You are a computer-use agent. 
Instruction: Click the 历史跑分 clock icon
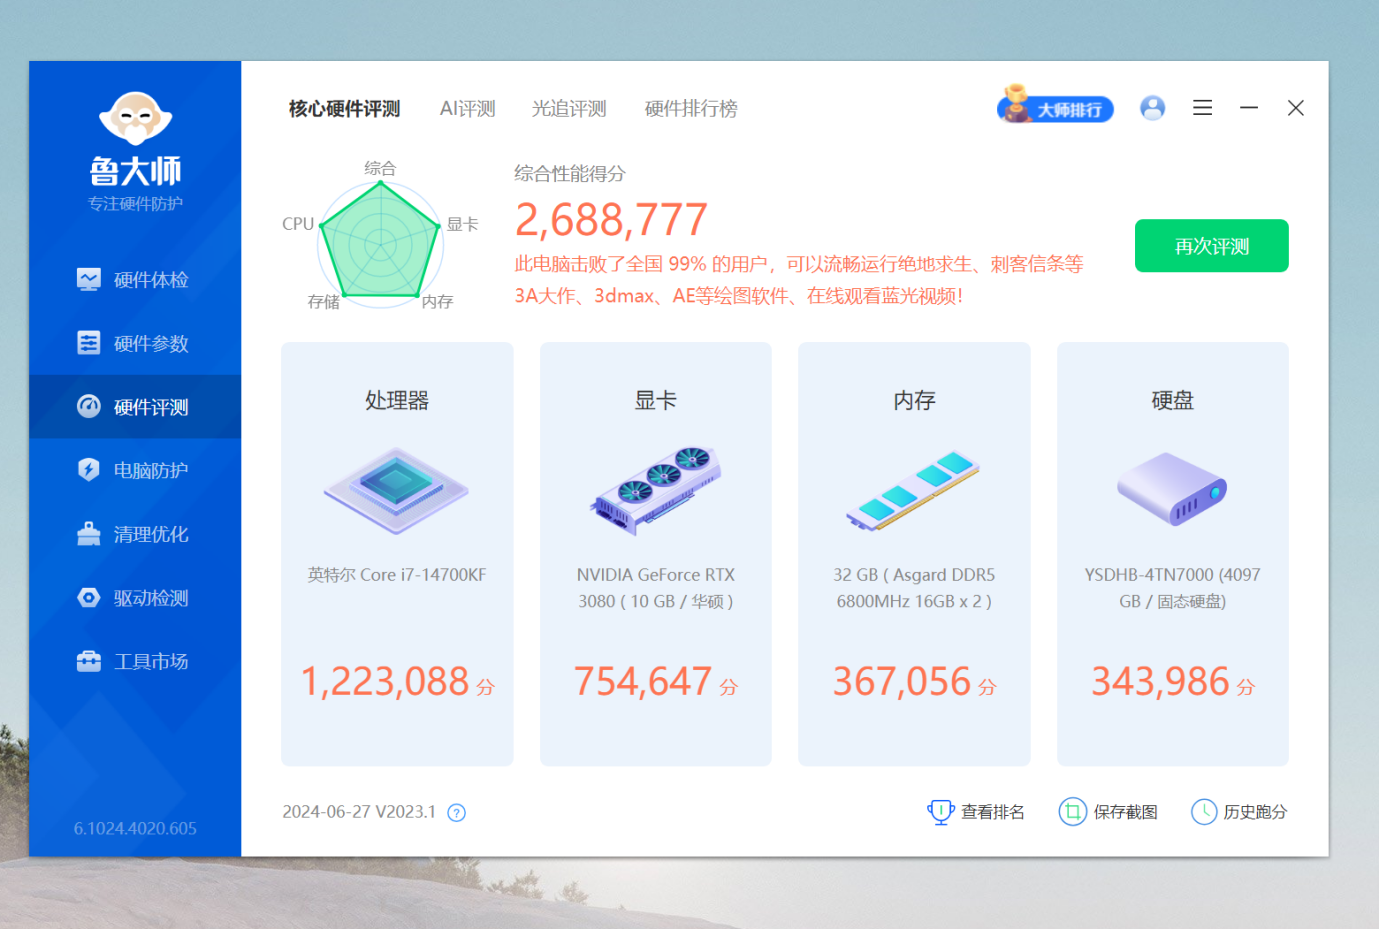point(1204,812)
